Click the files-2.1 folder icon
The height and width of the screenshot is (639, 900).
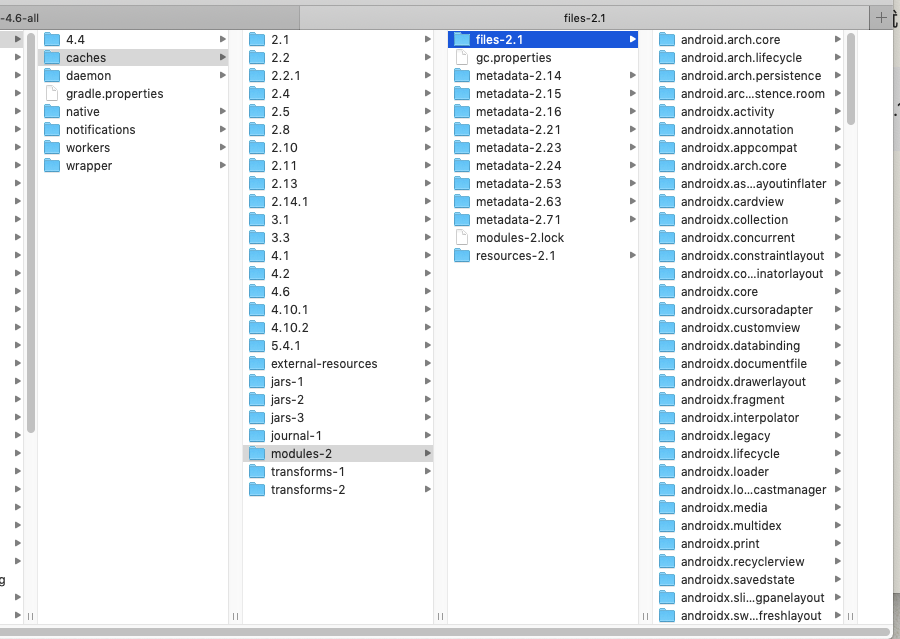pos(462,39)
